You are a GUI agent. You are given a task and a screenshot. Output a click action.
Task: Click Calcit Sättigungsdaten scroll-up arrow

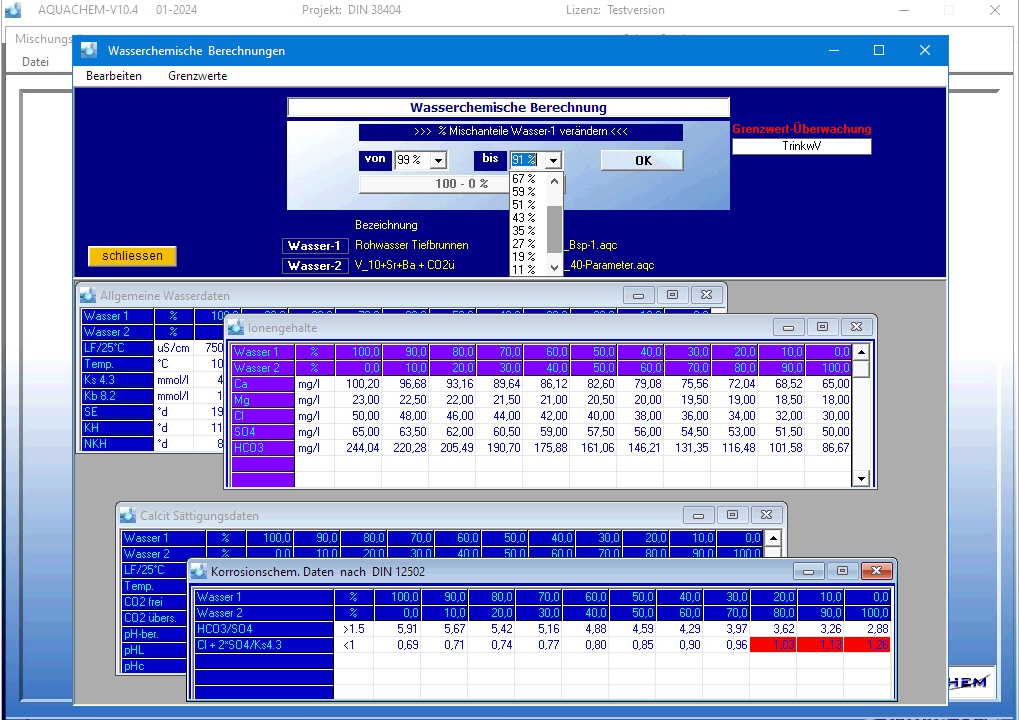pyautogui.click(x=773, y=538)
